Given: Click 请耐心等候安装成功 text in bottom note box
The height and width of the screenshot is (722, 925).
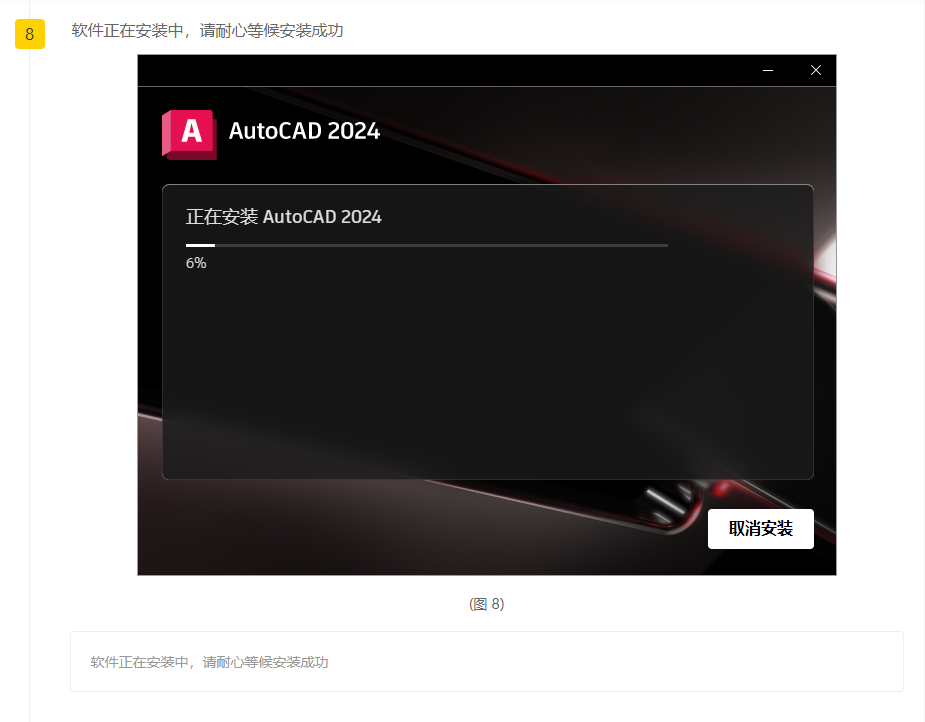Looking at the screenshot, I should [x=265, y=662].
